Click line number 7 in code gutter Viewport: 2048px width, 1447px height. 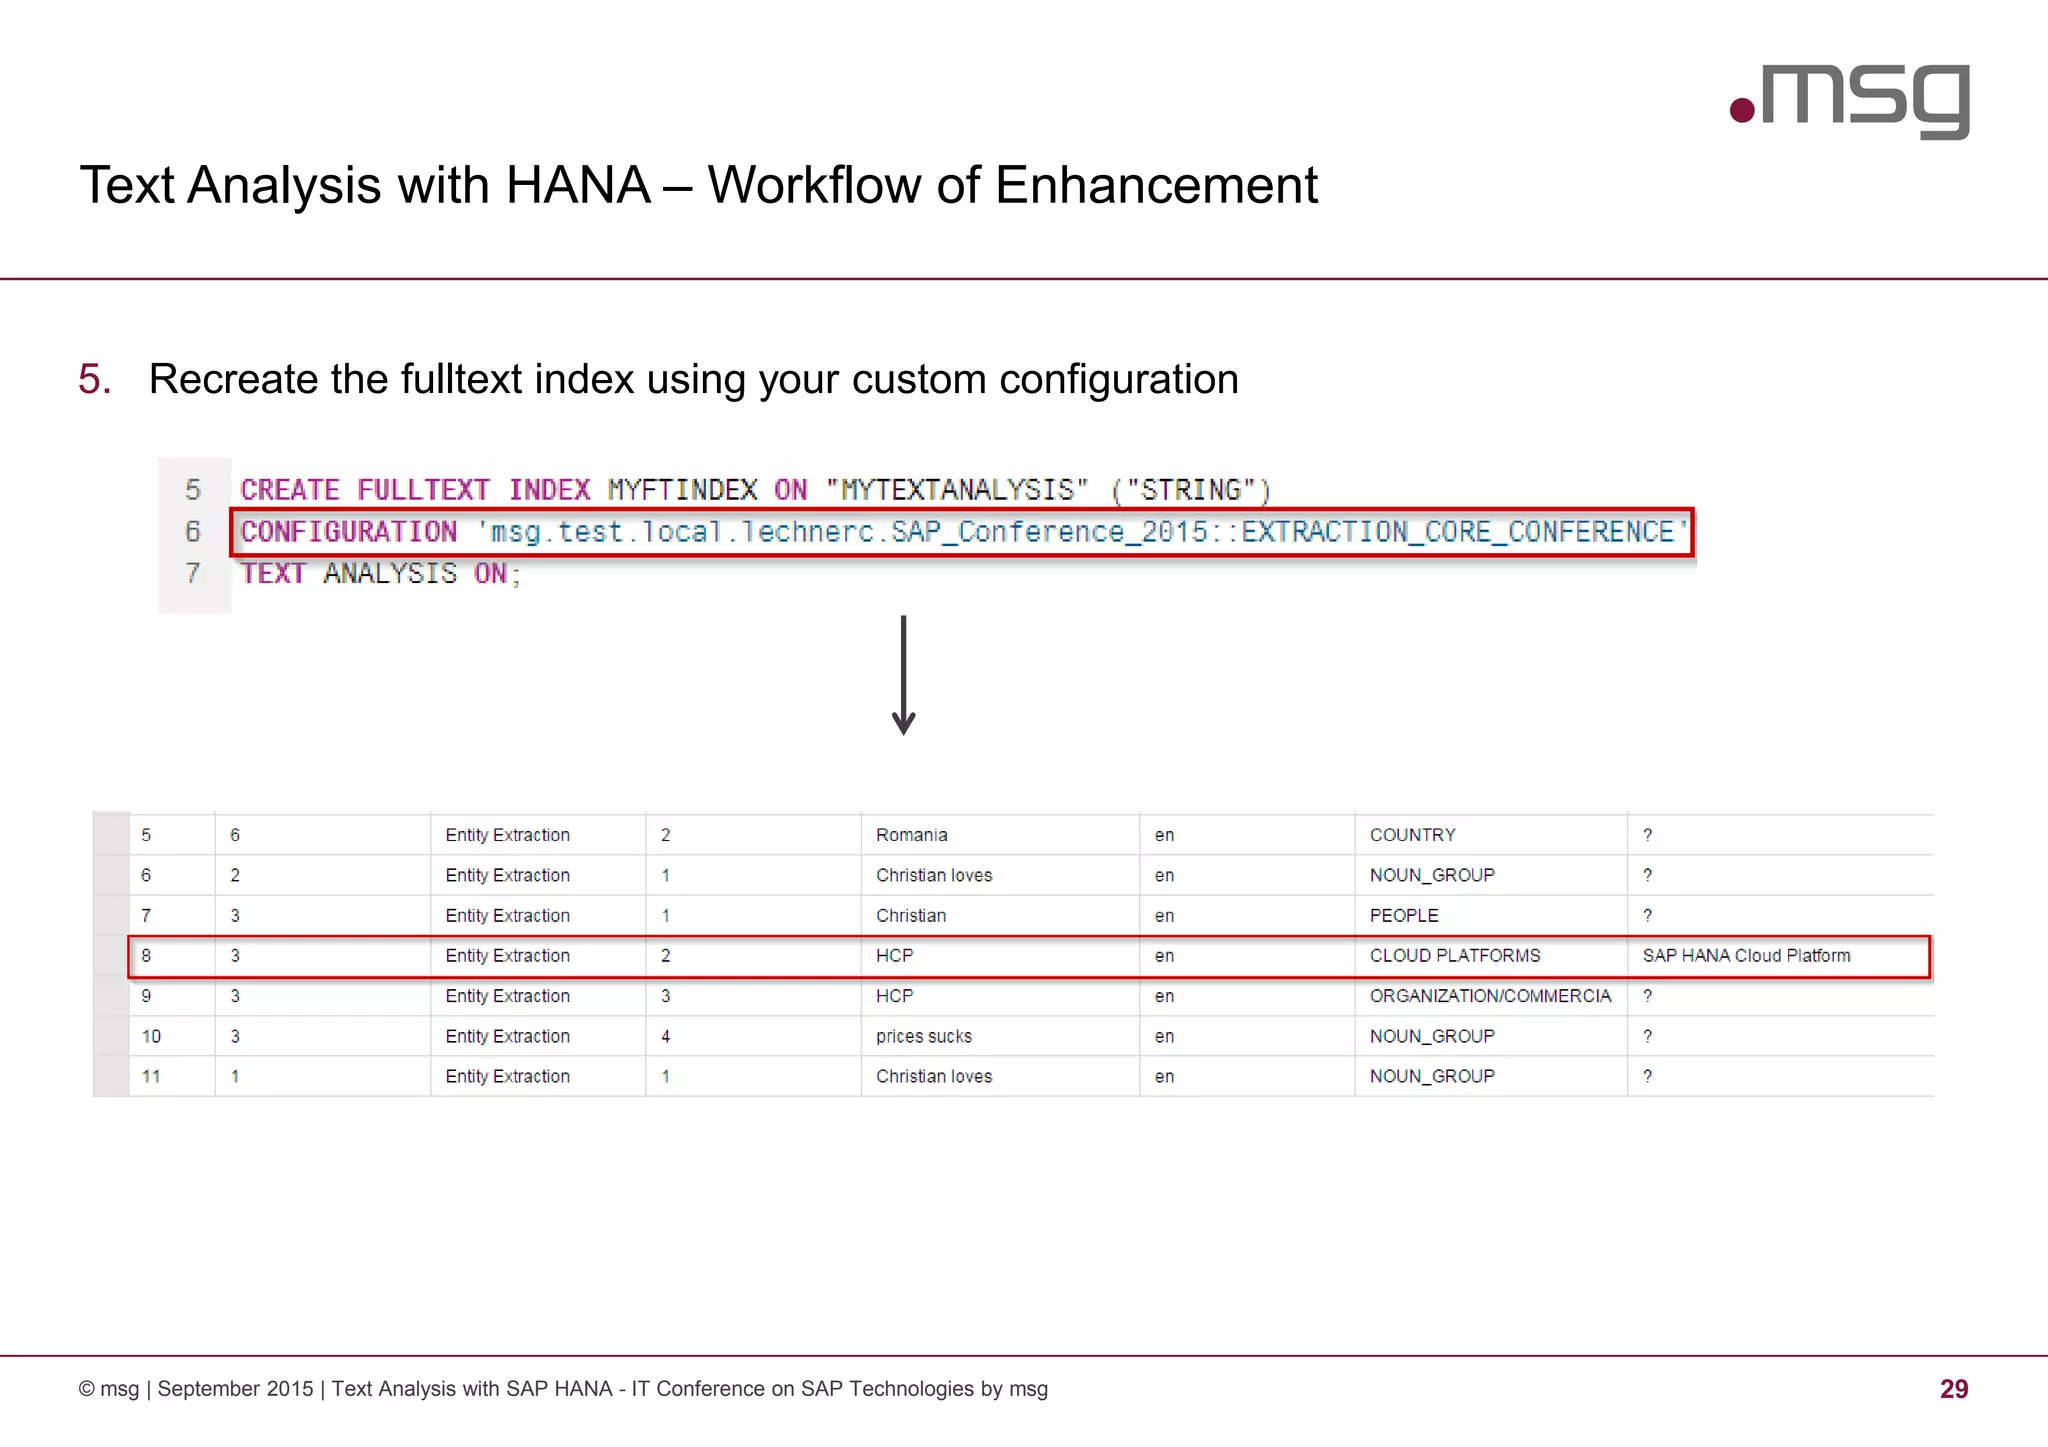point(193,574)
